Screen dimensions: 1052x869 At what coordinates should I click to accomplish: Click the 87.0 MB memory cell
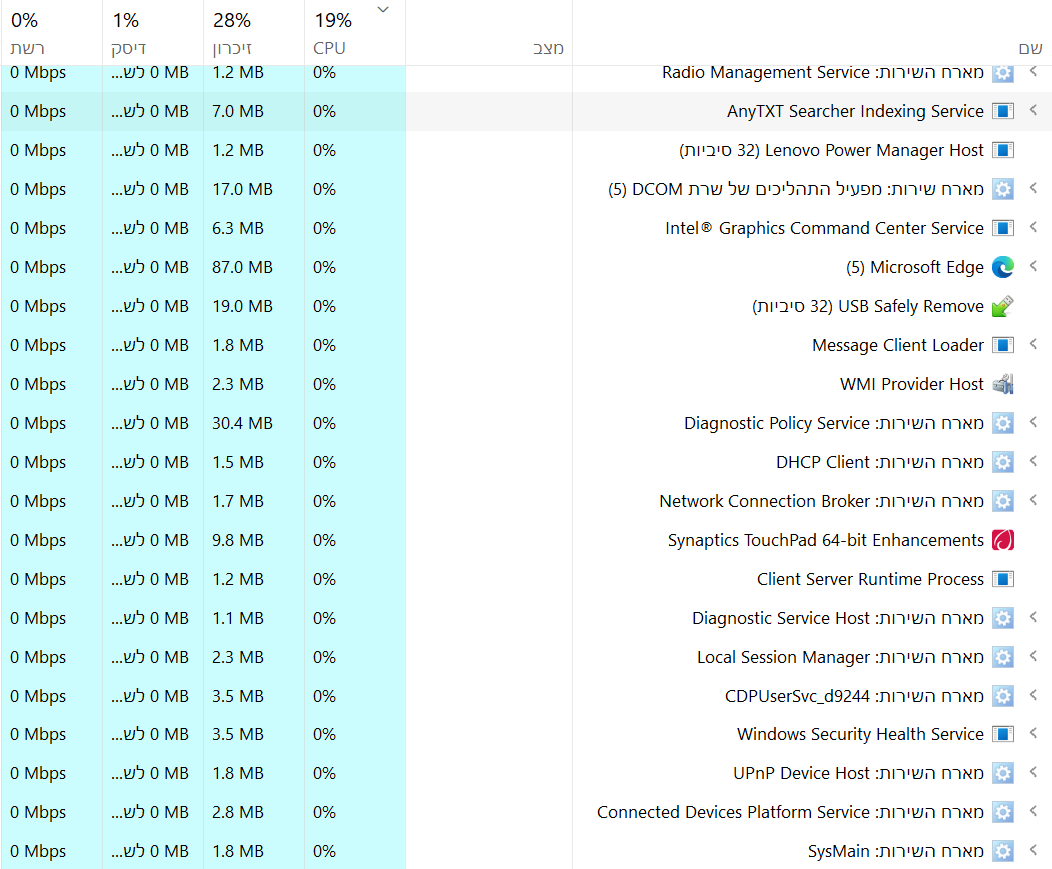point(242,267)
